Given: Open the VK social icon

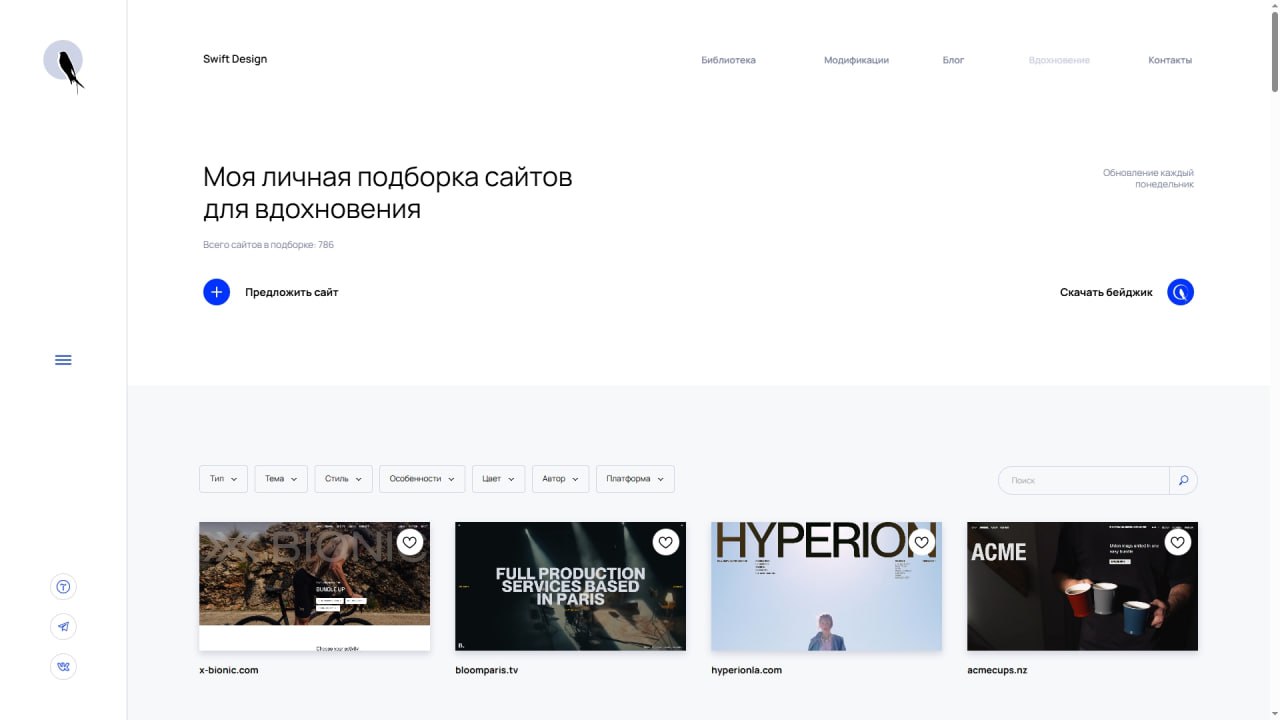Looking at the screenshot, I should [x=64, y=667].
